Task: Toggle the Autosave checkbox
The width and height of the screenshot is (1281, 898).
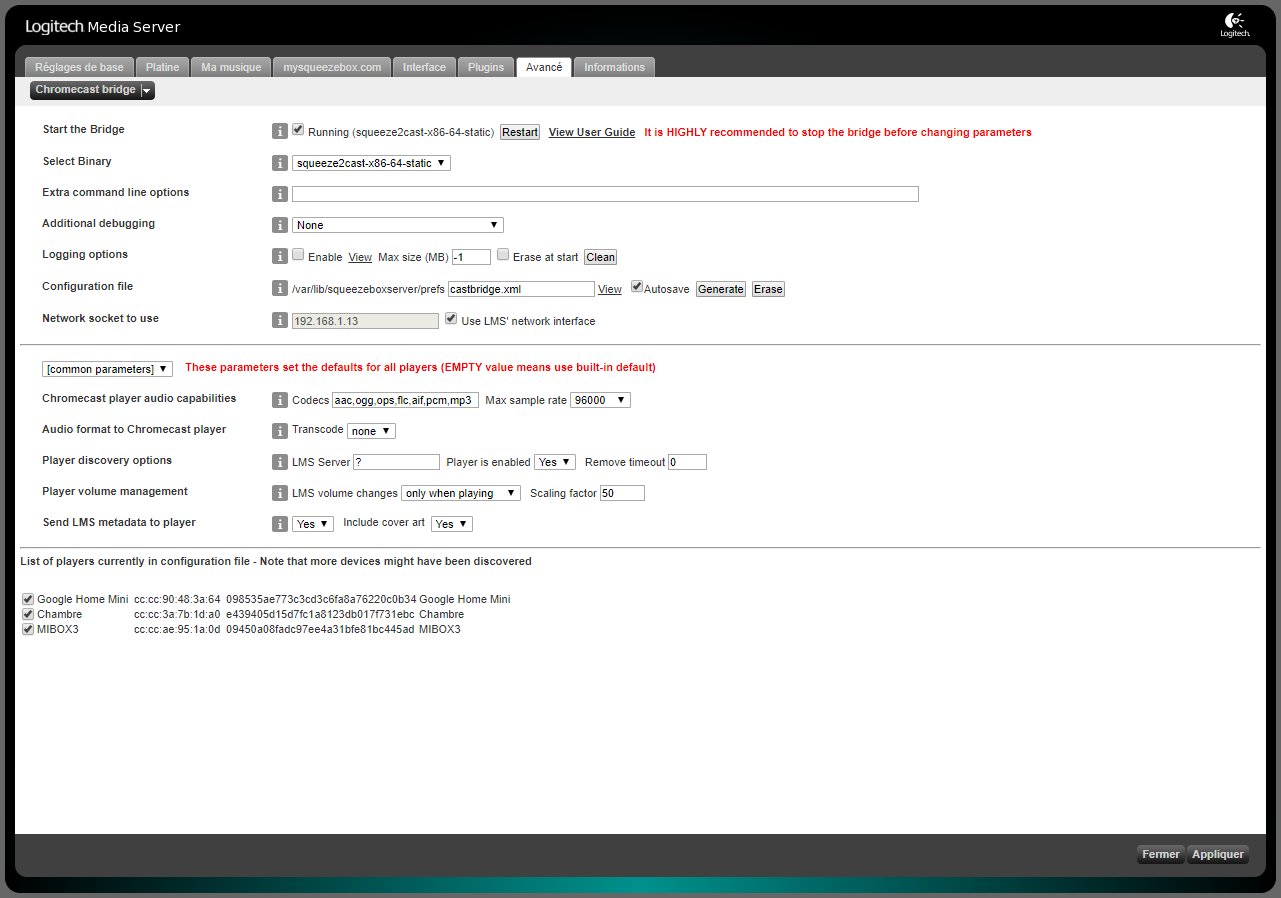Action: click(x=636, y=287)
